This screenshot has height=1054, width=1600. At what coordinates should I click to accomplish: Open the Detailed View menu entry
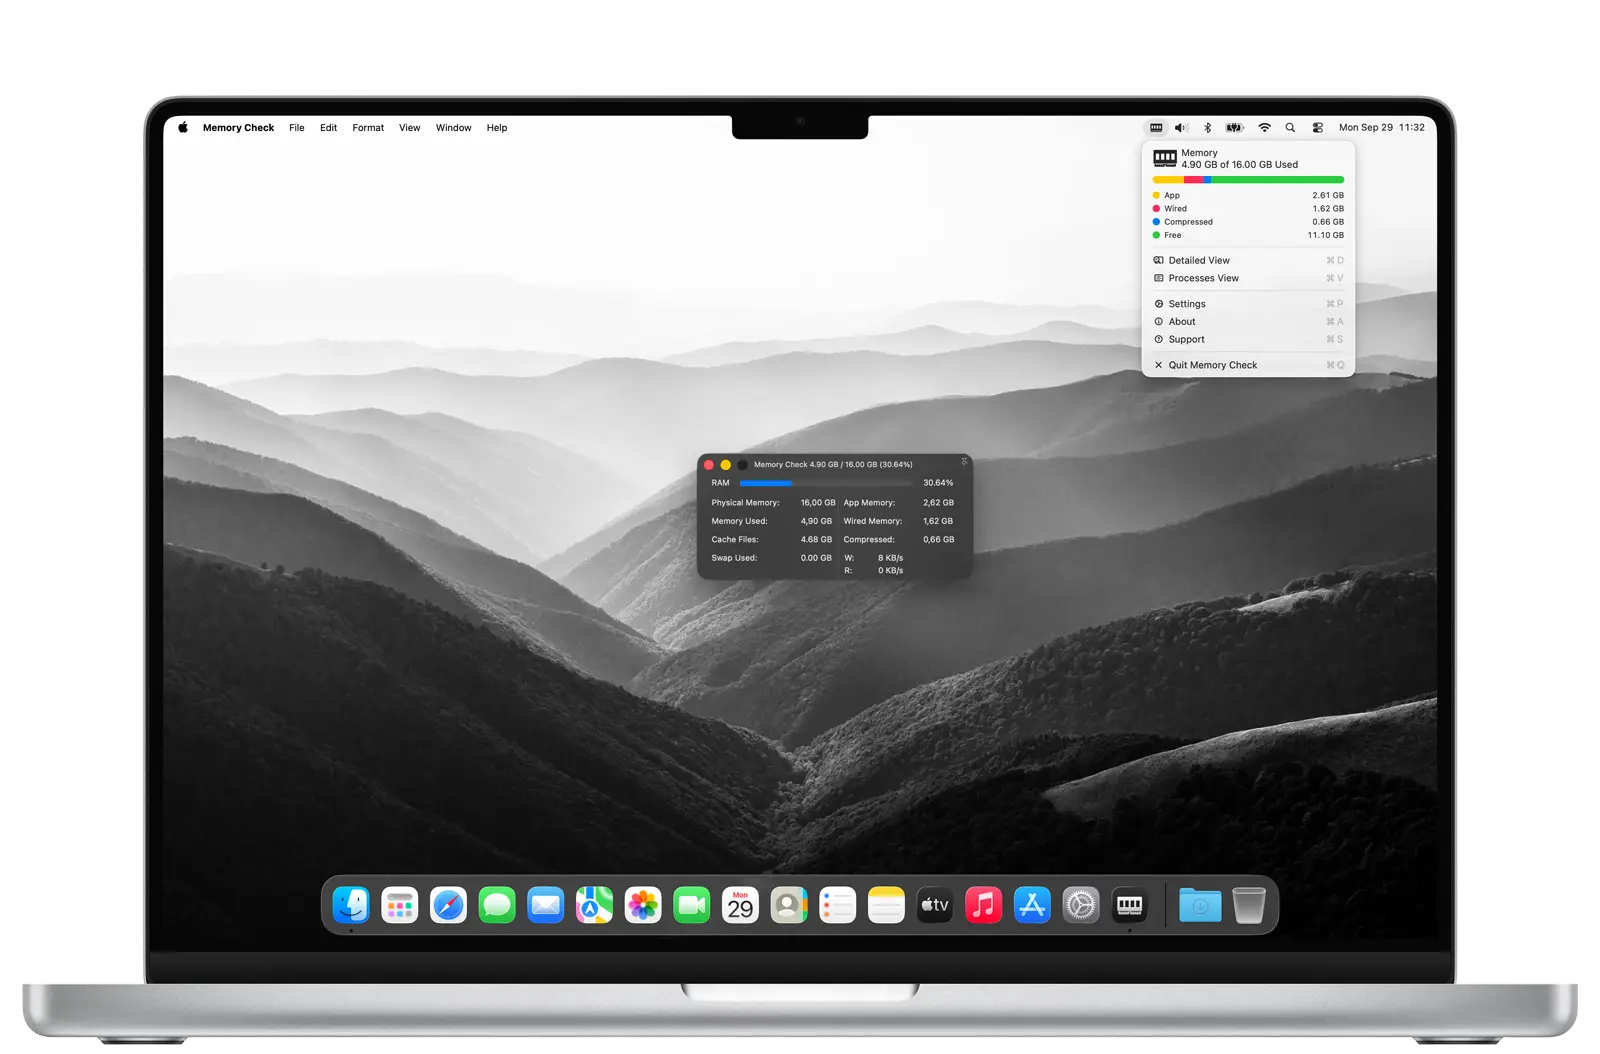tap(1199, 260)
